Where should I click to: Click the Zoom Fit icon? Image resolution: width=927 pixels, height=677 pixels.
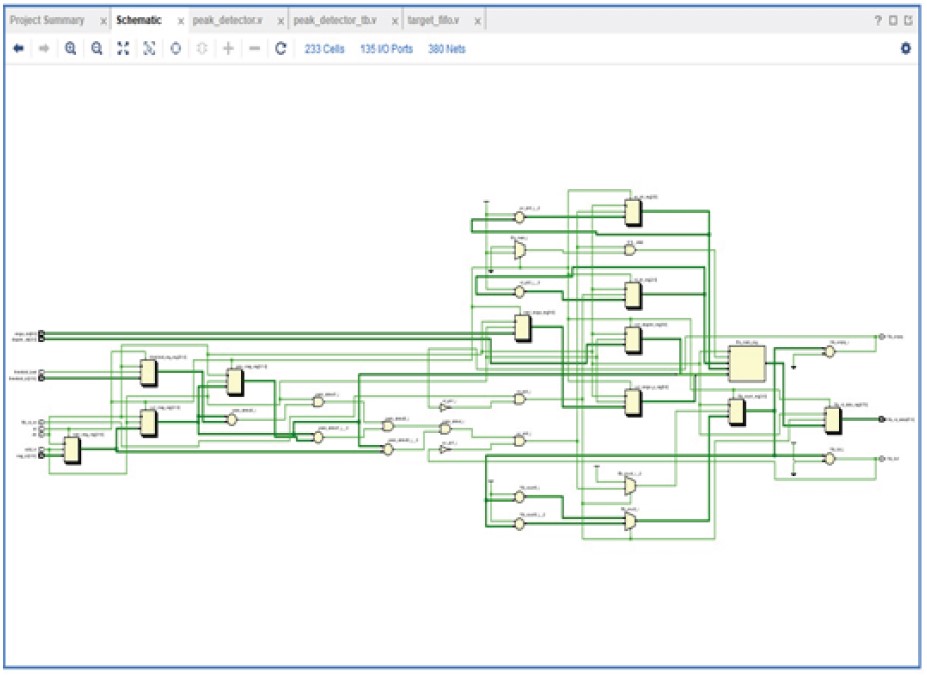123,49
